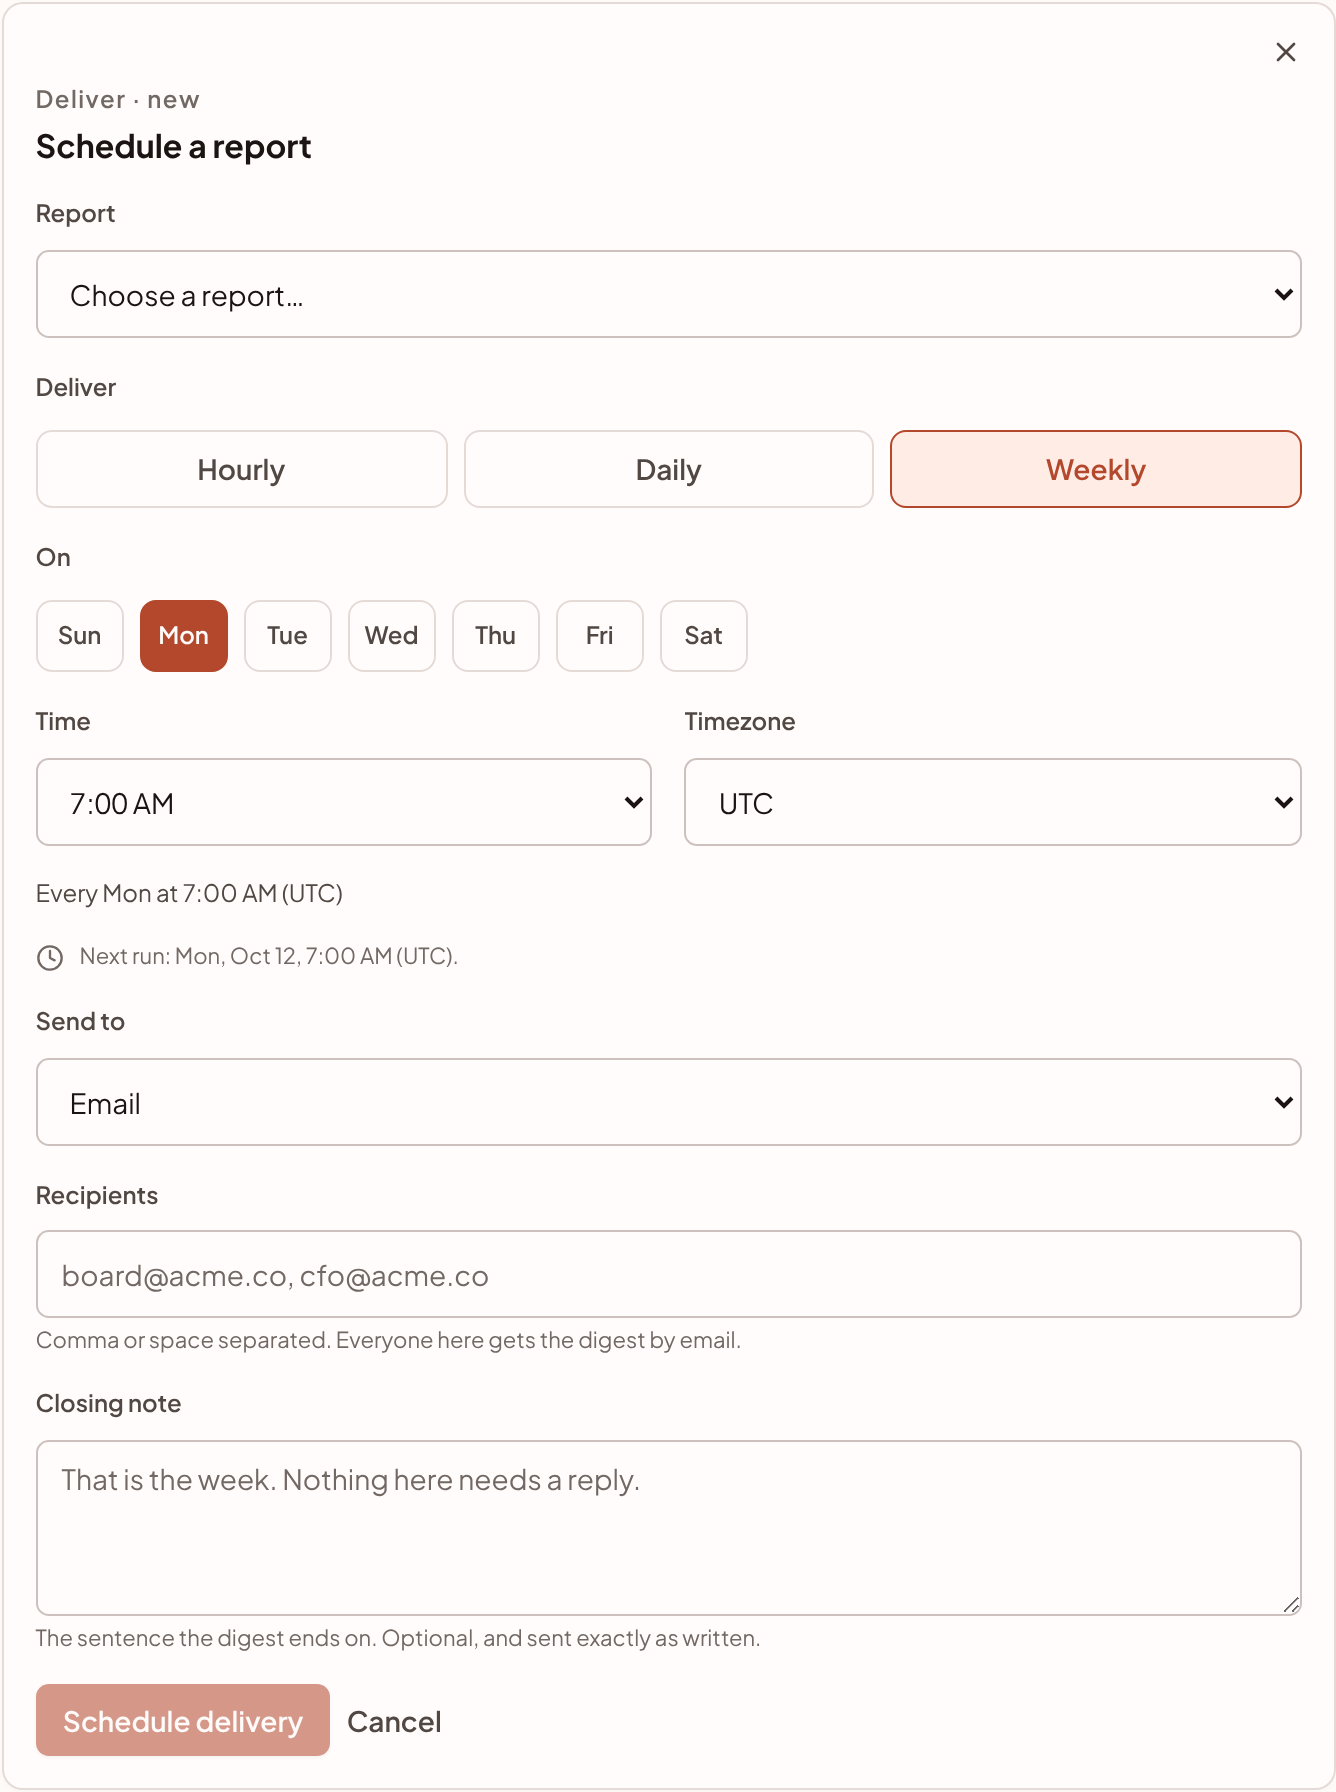Select the Daily delivery frequency
The image size is (1336, 1792).
[x=669, y=469]
